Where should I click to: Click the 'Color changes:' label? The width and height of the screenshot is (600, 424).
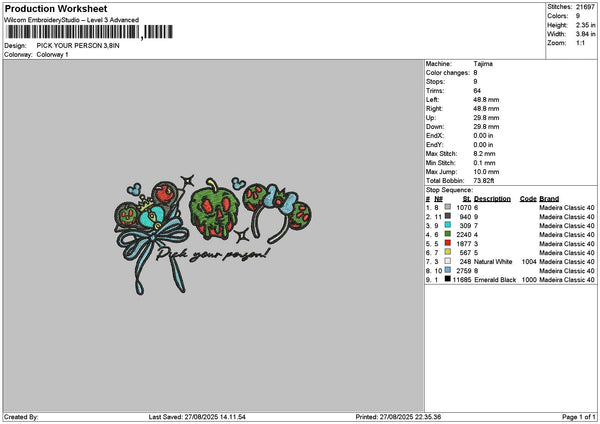coord(448,73)
